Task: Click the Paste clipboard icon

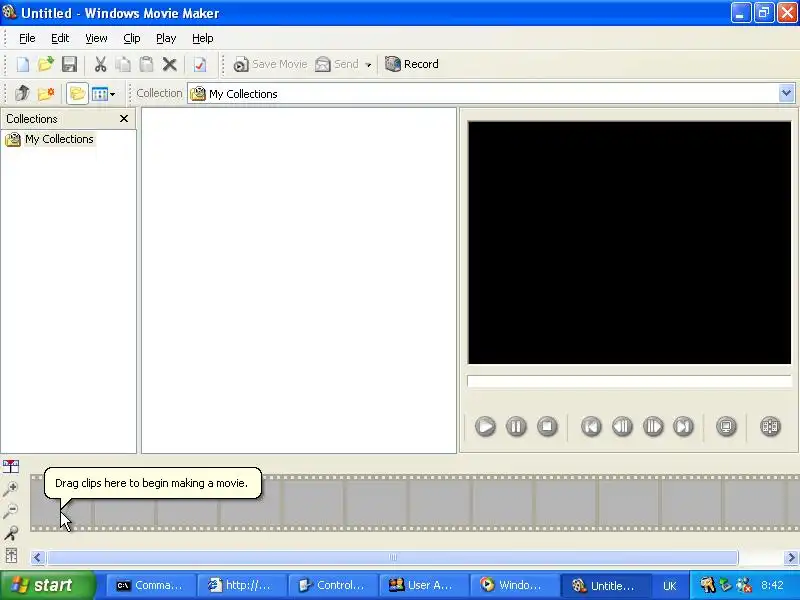Action: pyautogui.click(x=146, y=64)
